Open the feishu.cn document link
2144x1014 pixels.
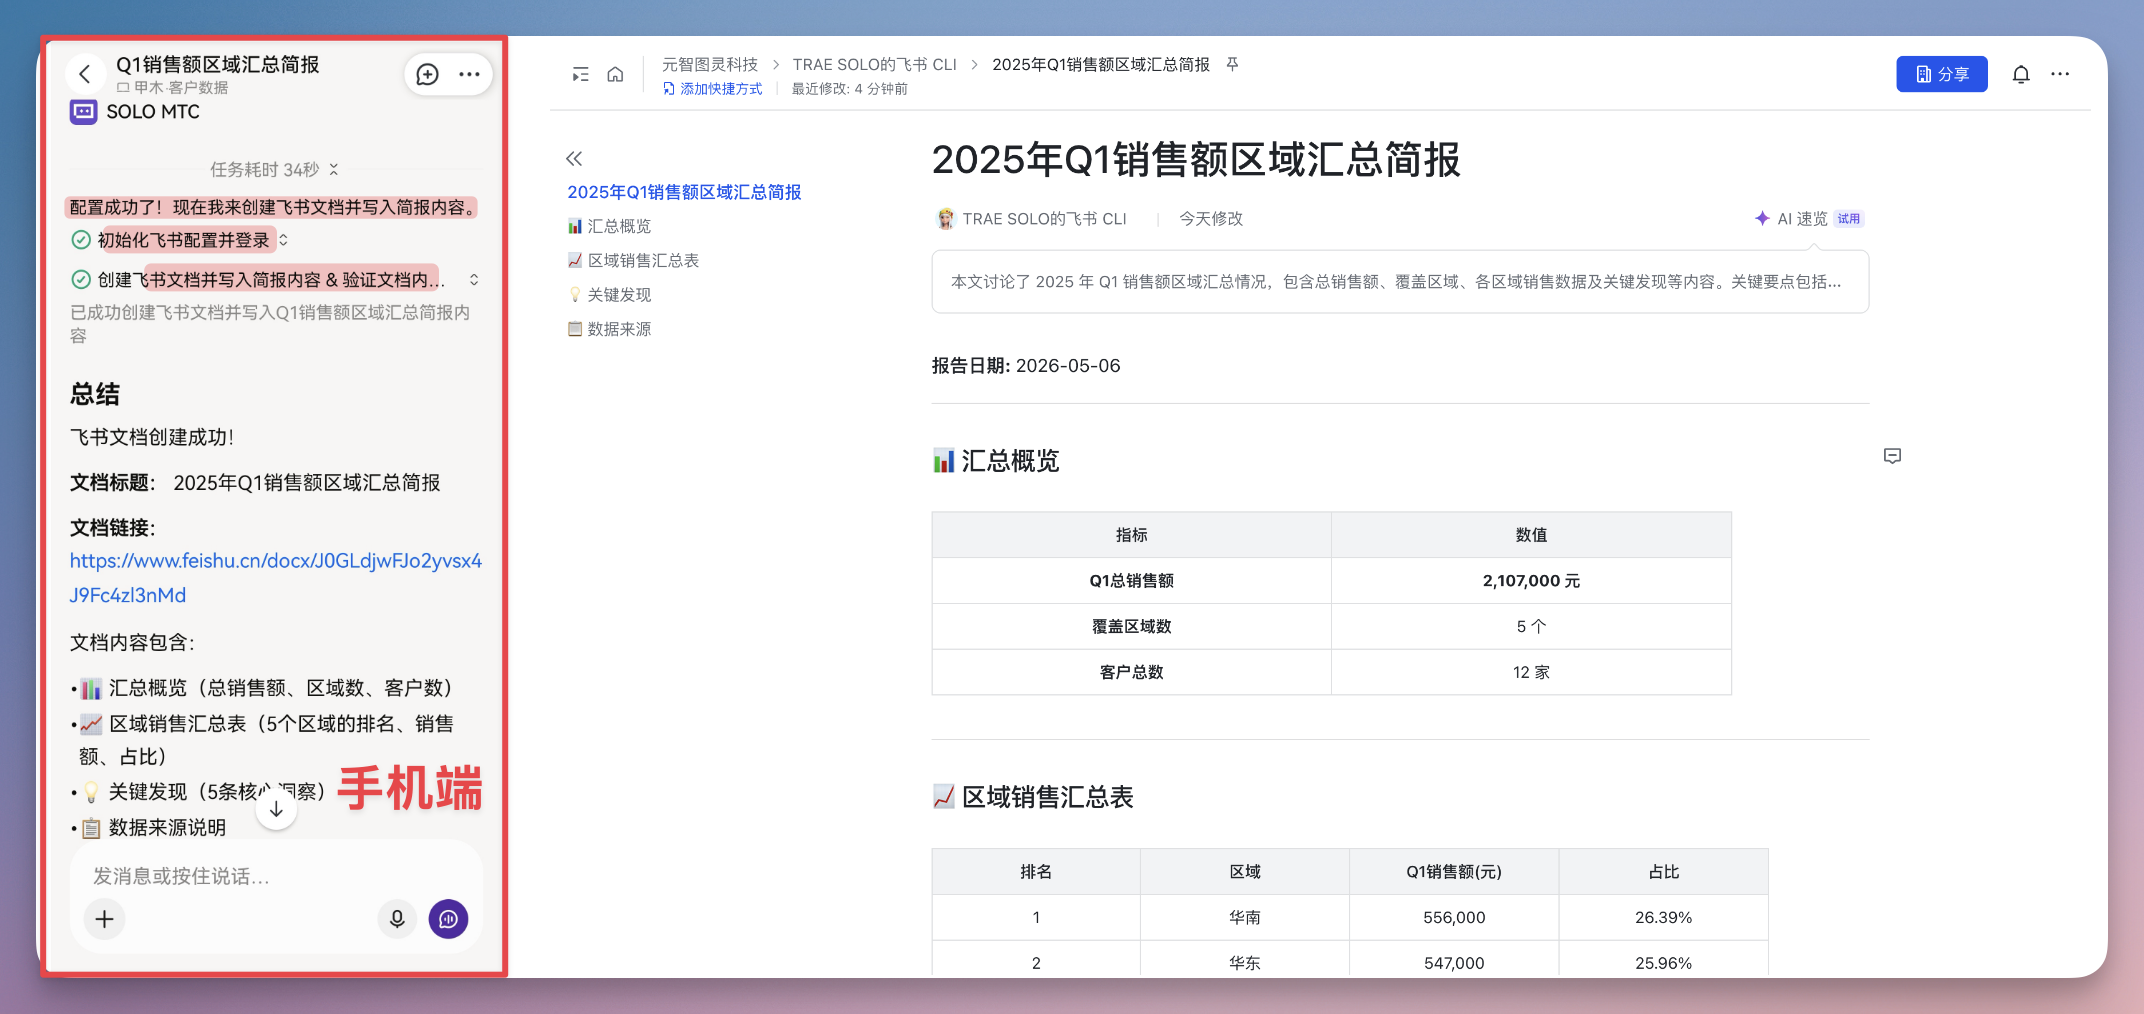pos(275,578)
